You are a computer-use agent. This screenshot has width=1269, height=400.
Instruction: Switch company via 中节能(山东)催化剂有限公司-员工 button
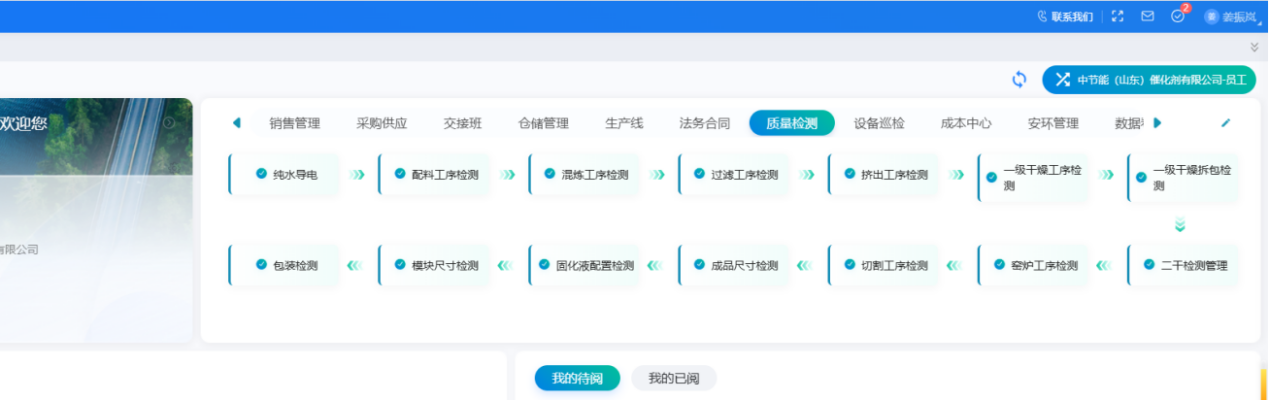[1149, 80]
